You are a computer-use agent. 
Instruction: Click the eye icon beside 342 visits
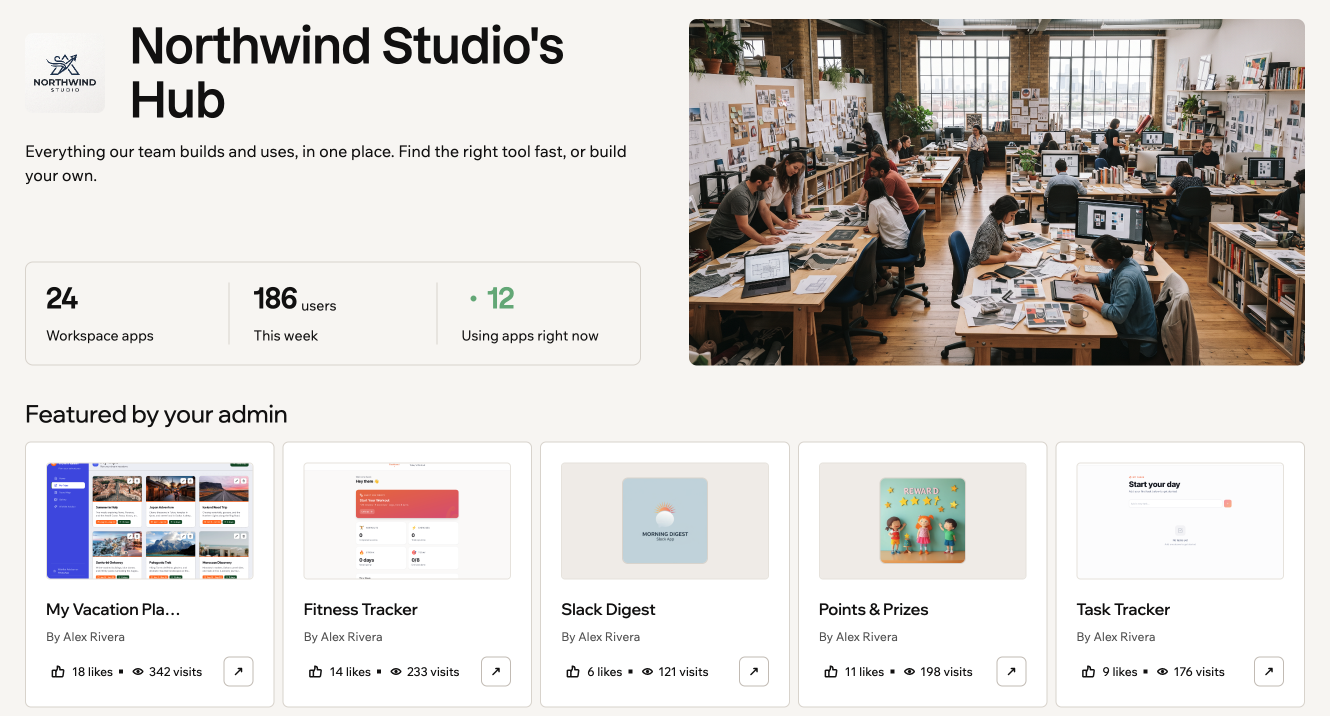coord(138,672)
